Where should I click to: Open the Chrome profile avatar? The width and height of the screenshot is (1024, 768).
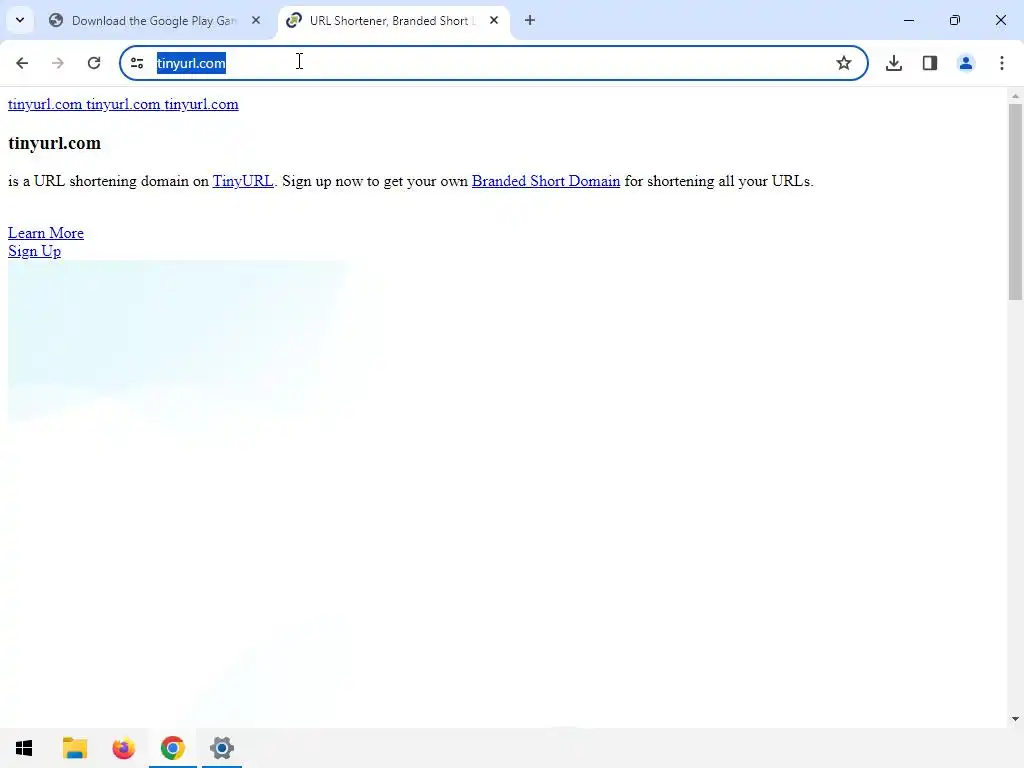pos(966,63)
